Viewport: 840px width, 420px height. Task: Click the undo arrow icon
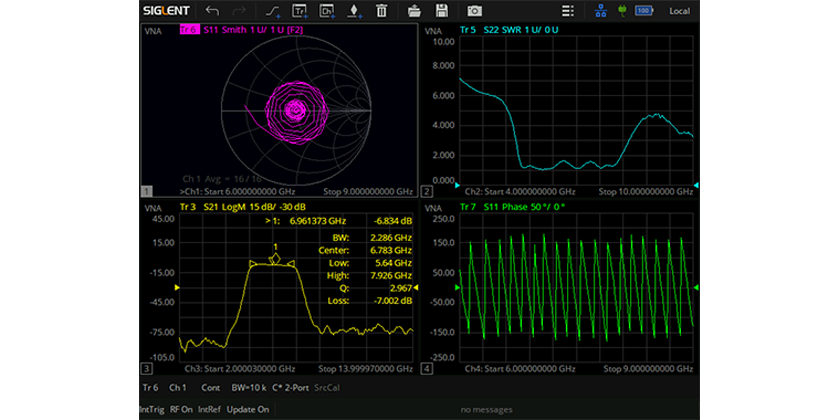click(212, 11)
